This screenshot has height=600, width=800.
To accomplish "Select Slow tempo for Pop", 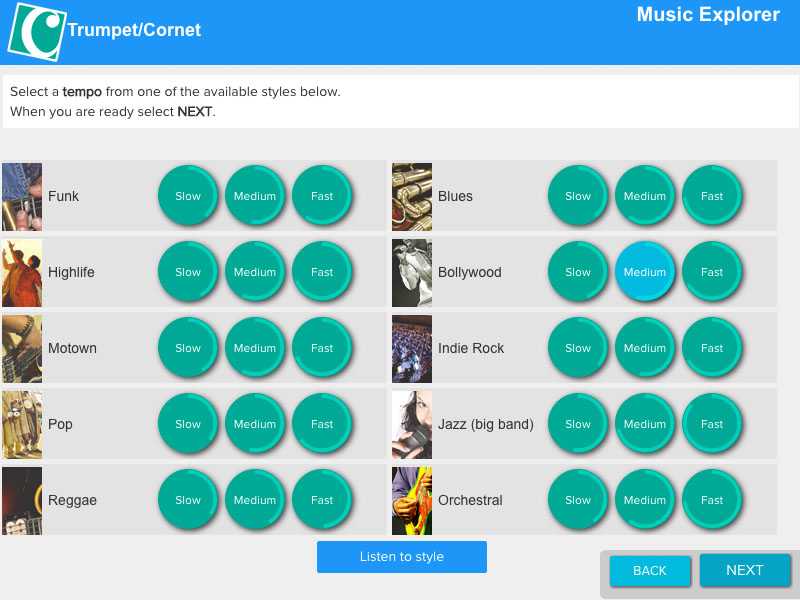I will [x=188, y=423].
